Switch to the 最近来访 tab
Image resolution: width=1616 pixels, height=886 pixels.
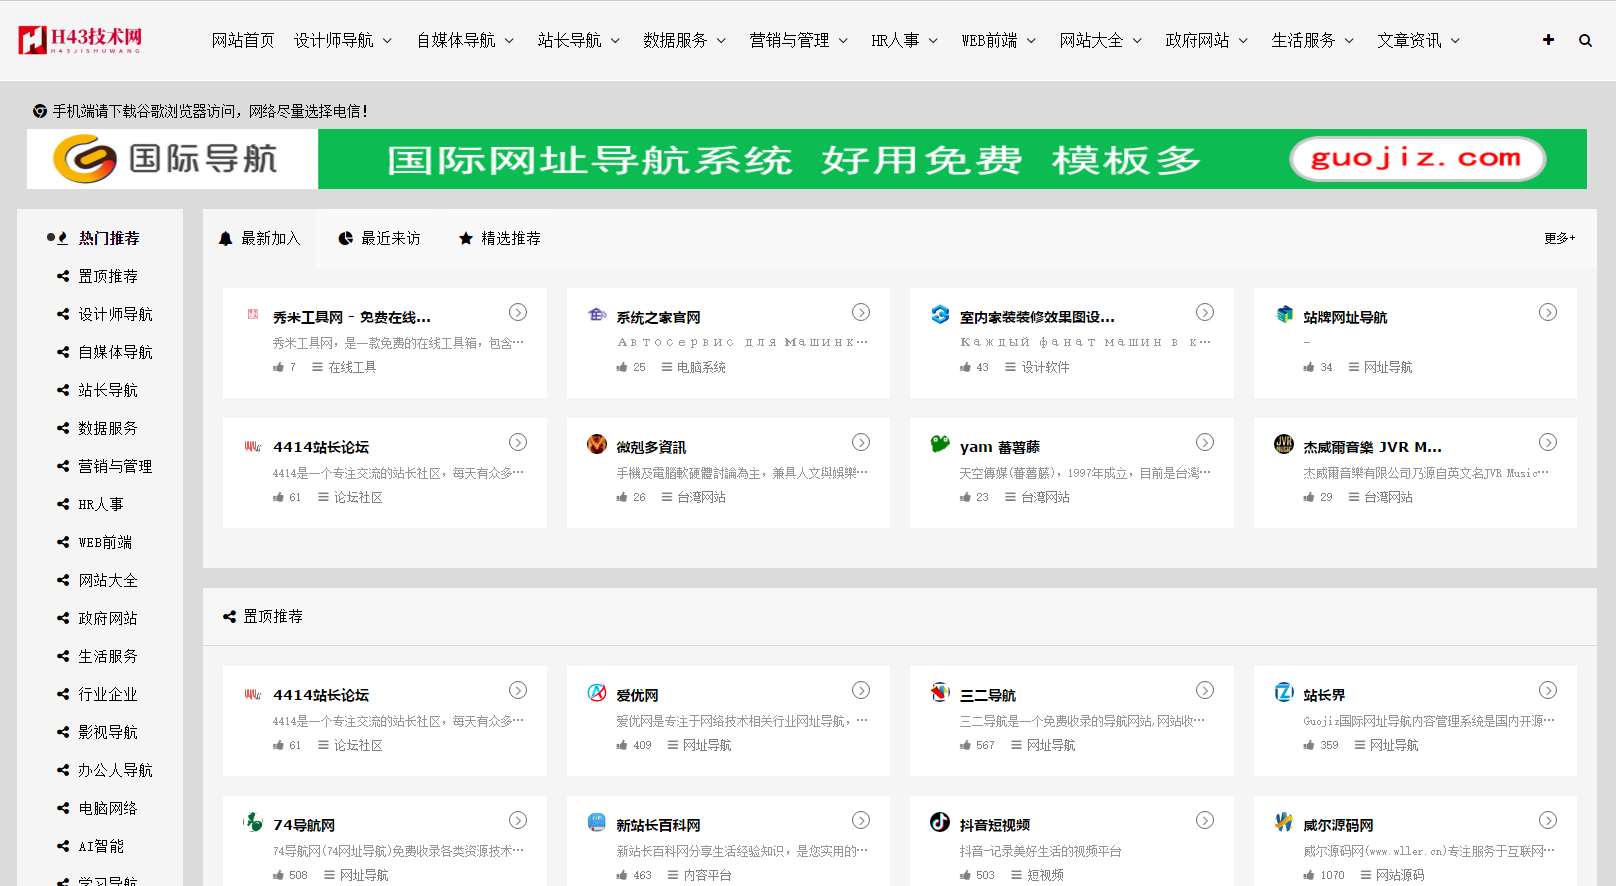click(x=379, y=238)
